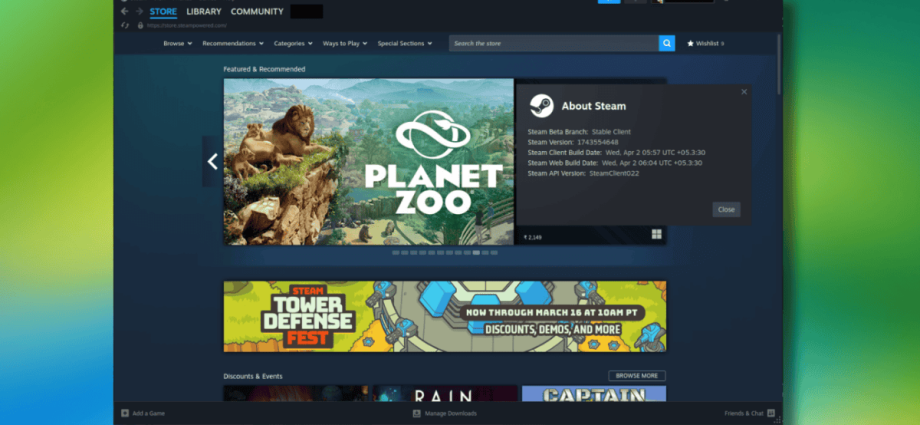Click the Steam Client Build Date line
The image size is (920, 425).
pos(616,153)
